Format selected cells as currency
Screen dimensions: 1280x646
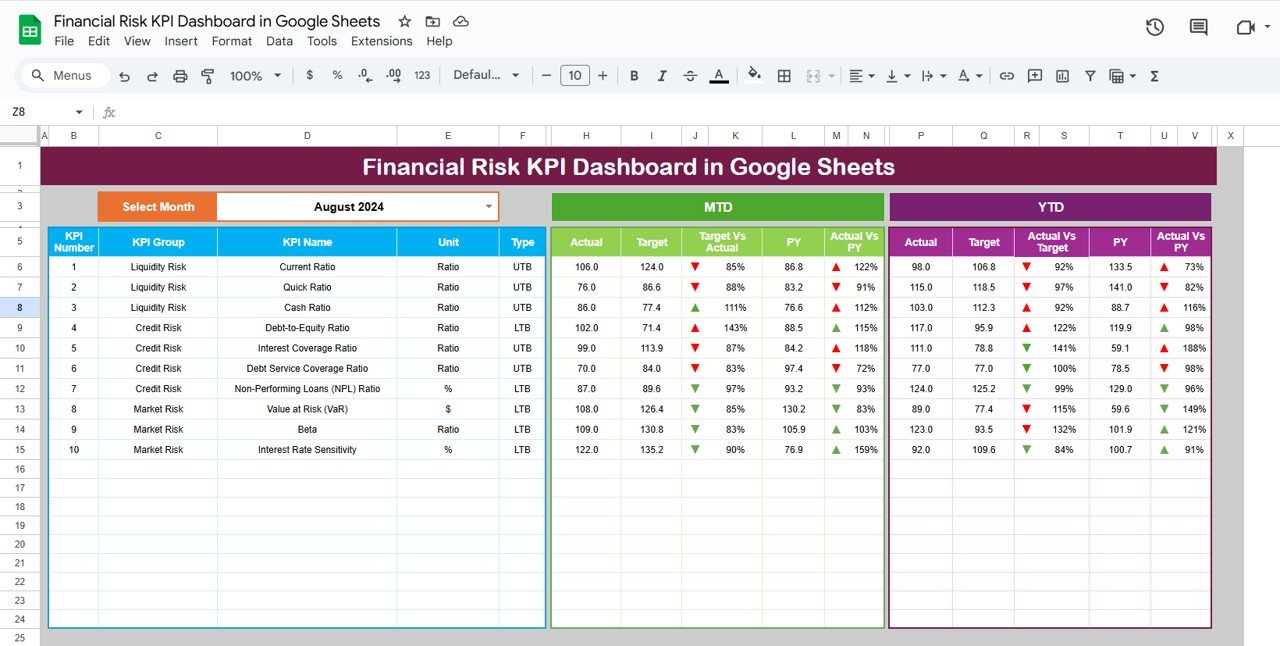coord(309,75)
